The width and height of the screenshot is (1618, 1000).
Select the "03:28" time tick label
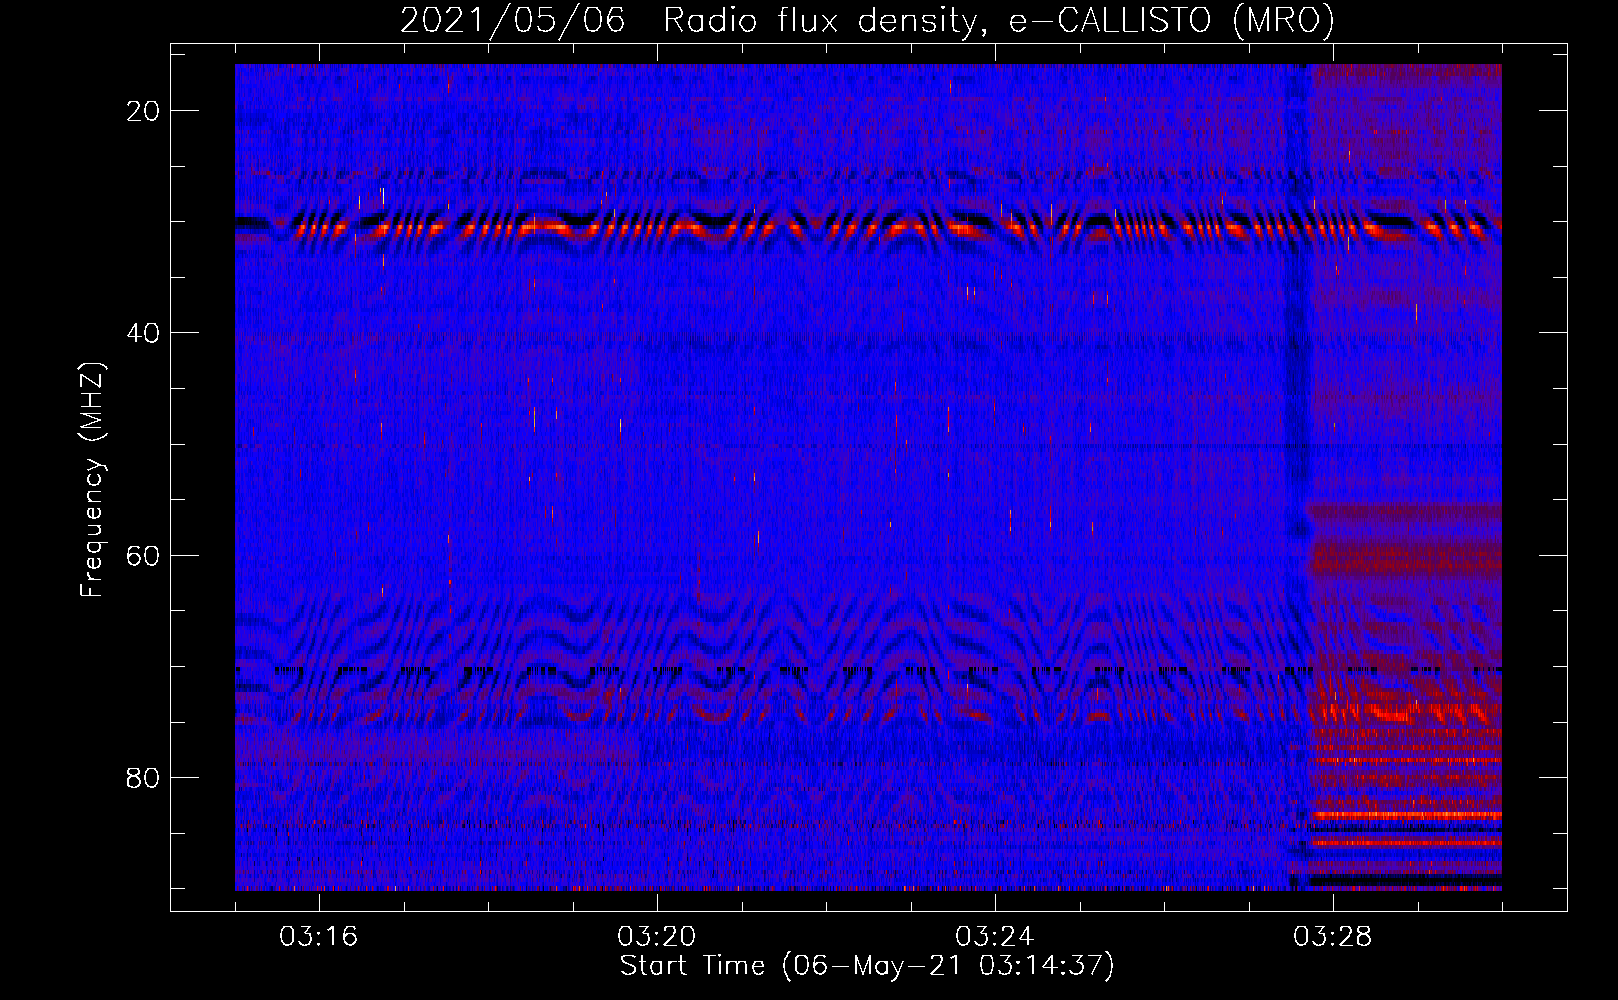pyautogui.click(x=1333, y=937)
